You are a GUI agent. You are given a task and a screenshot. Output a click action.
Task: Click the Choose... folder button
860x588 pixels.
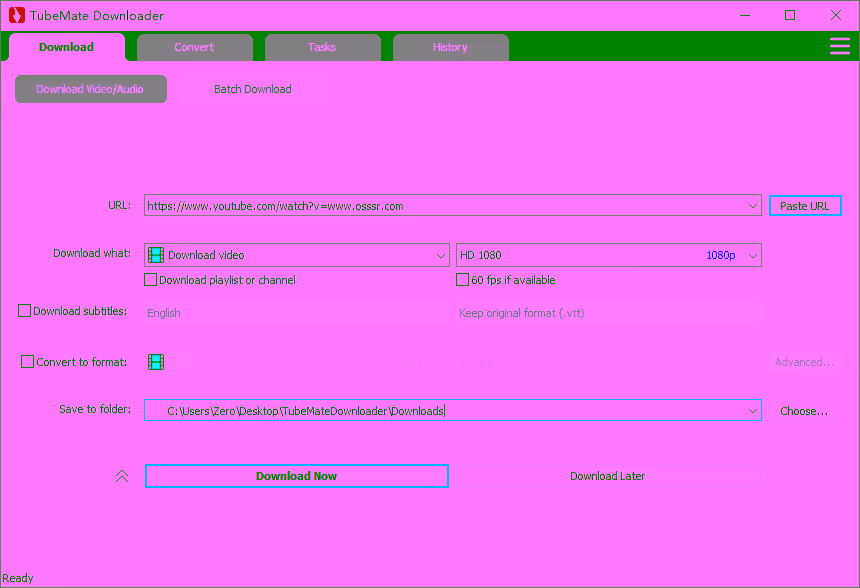(x=805, y=411)
